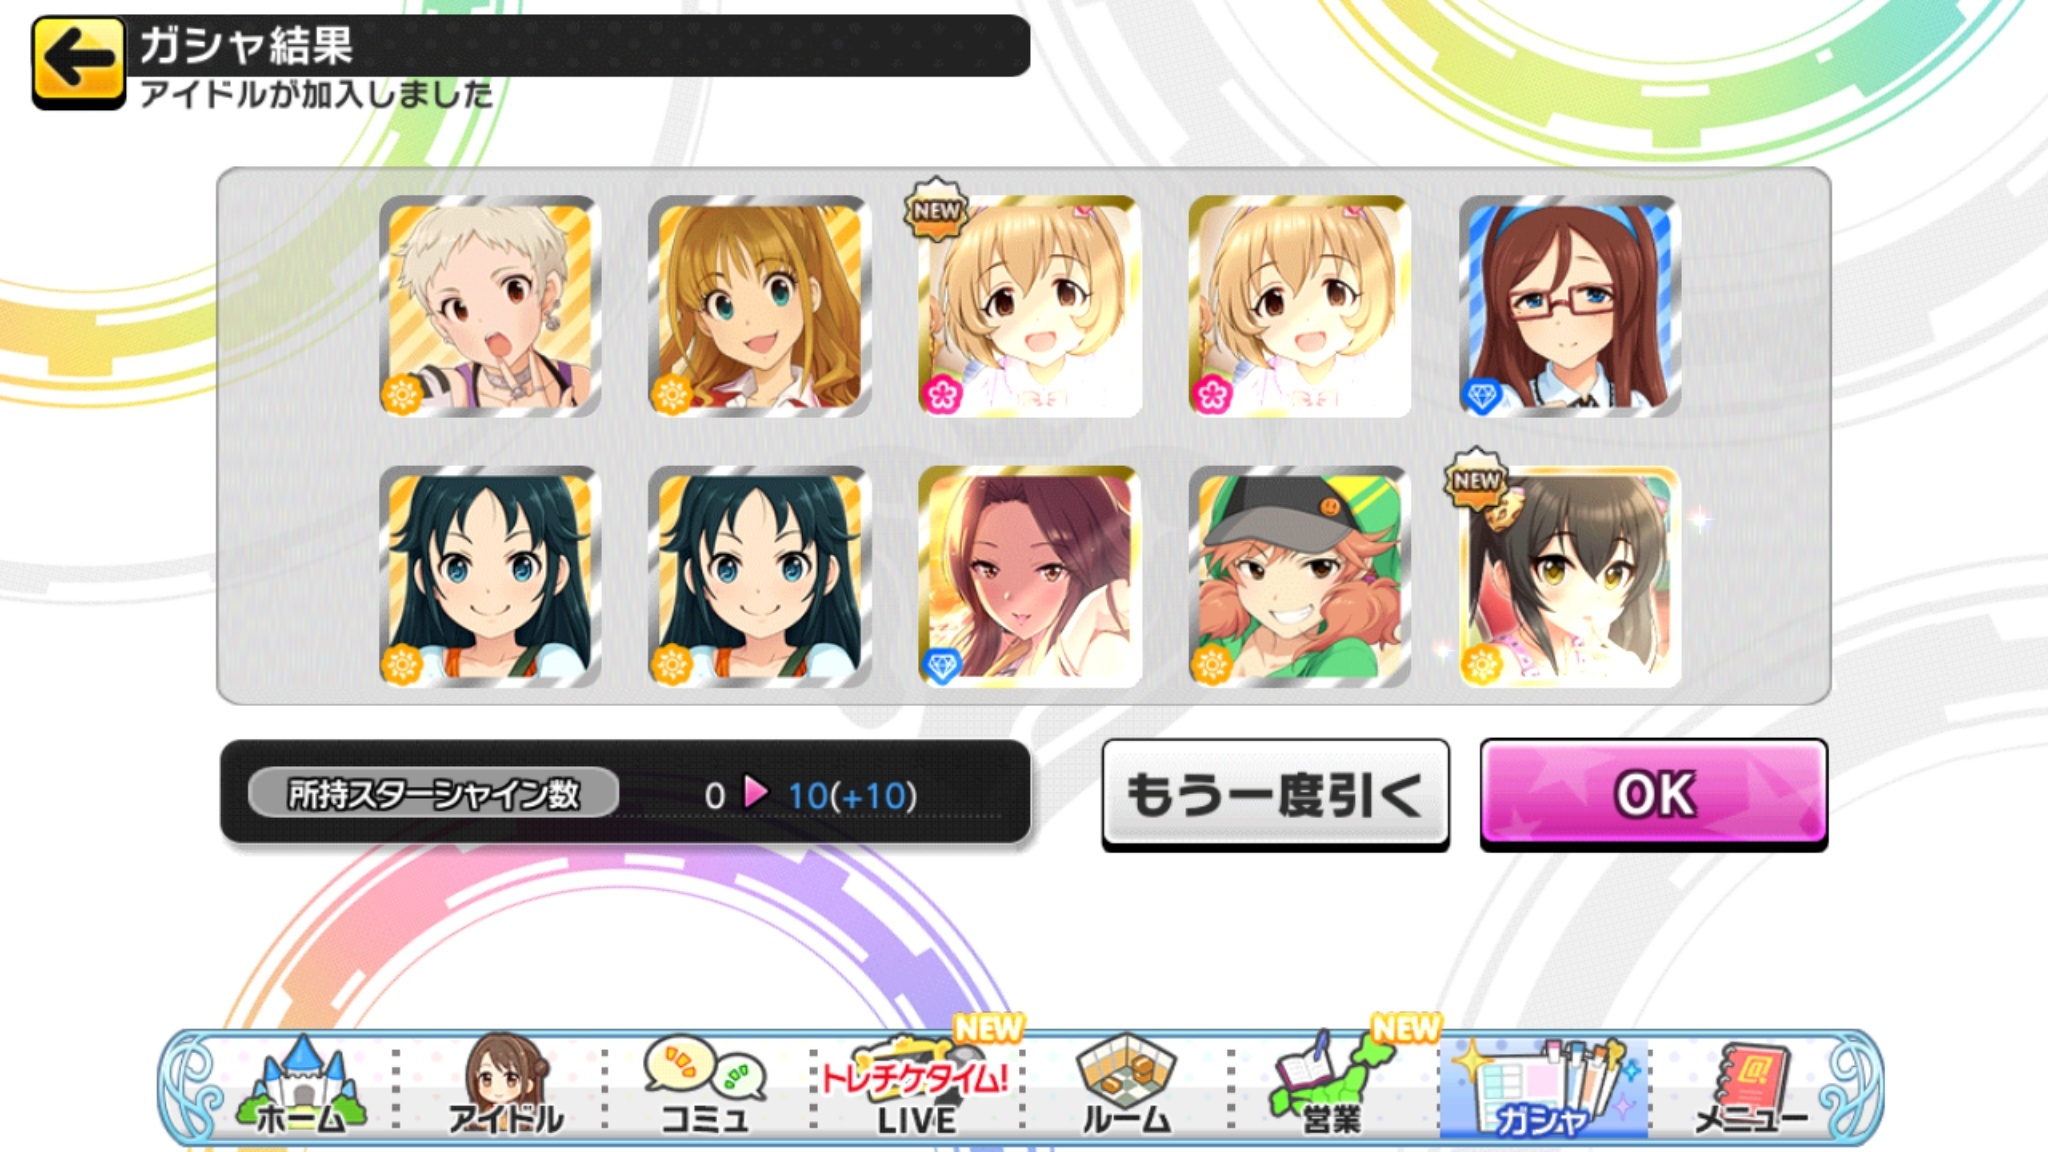Click もう一度引く to draw again
The image size is (2048, 1152).
[1275, 794]
